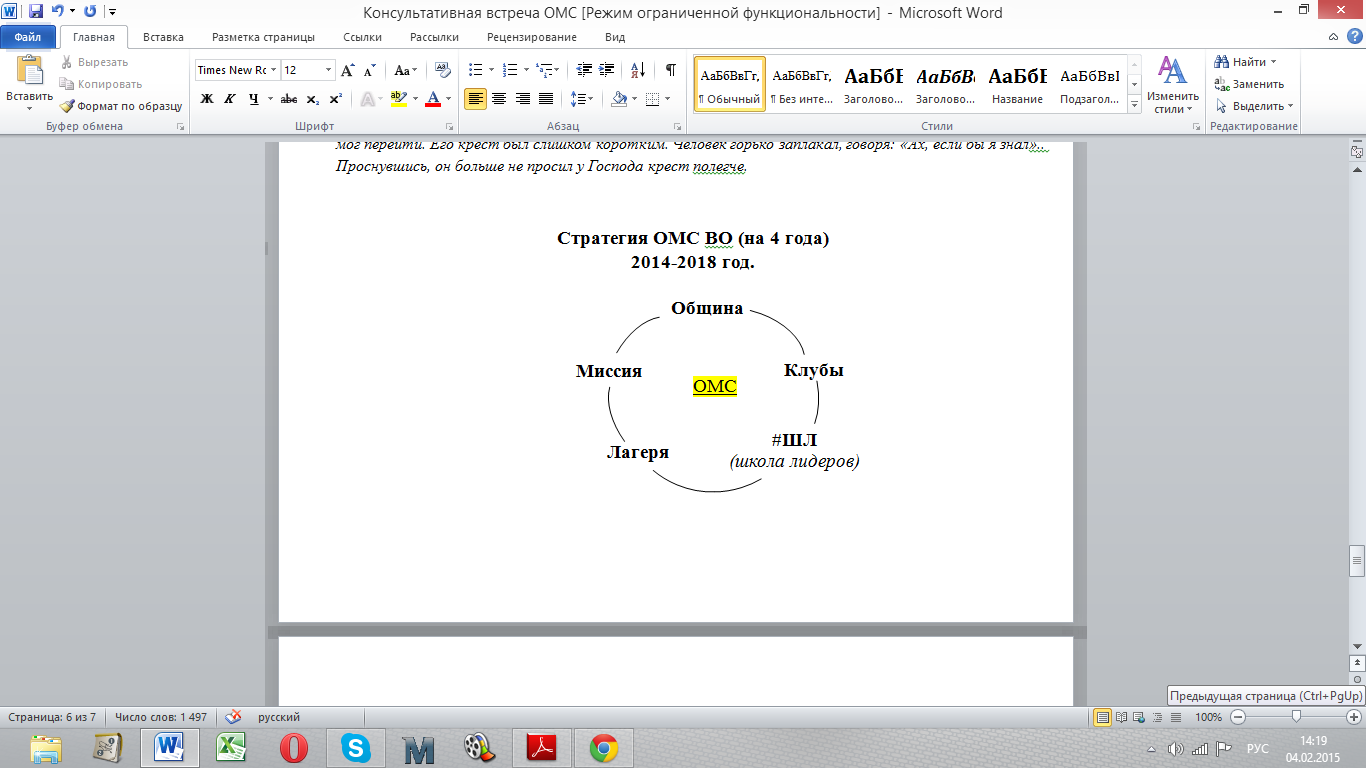Image resolution: width=1366 pixels, height=768 pixels.
Task: Click Число слов word count
Action: (x=161, y=717)
